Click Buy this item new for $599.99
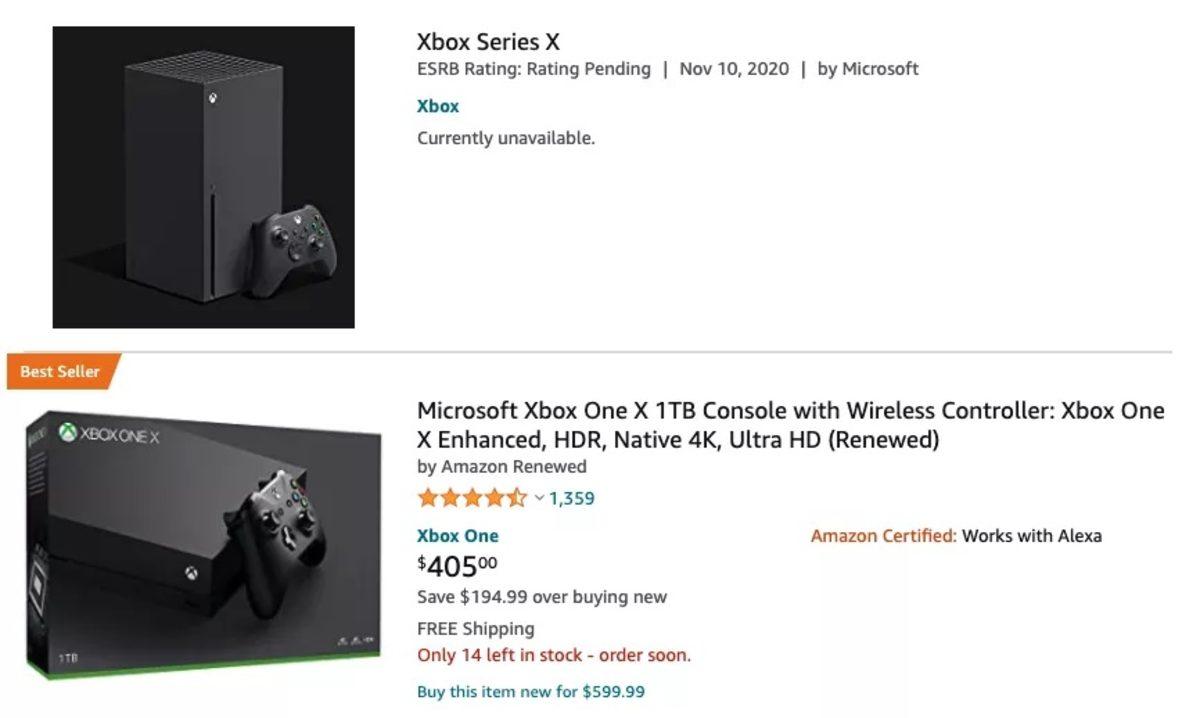 click(x=530, y=691)
